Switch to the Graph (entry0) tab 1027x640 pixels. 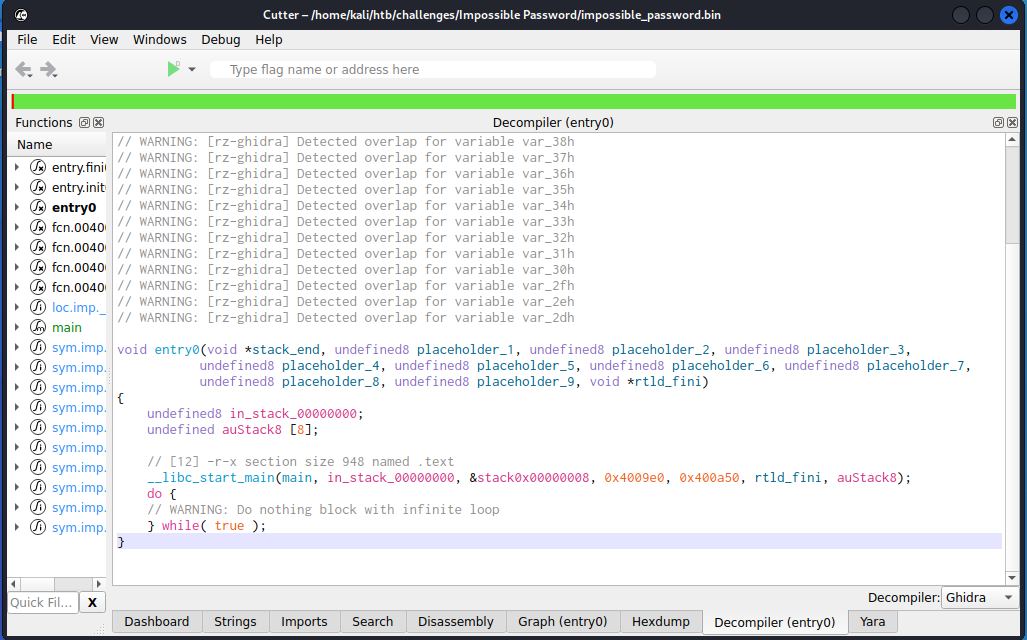tap(563, 622)
